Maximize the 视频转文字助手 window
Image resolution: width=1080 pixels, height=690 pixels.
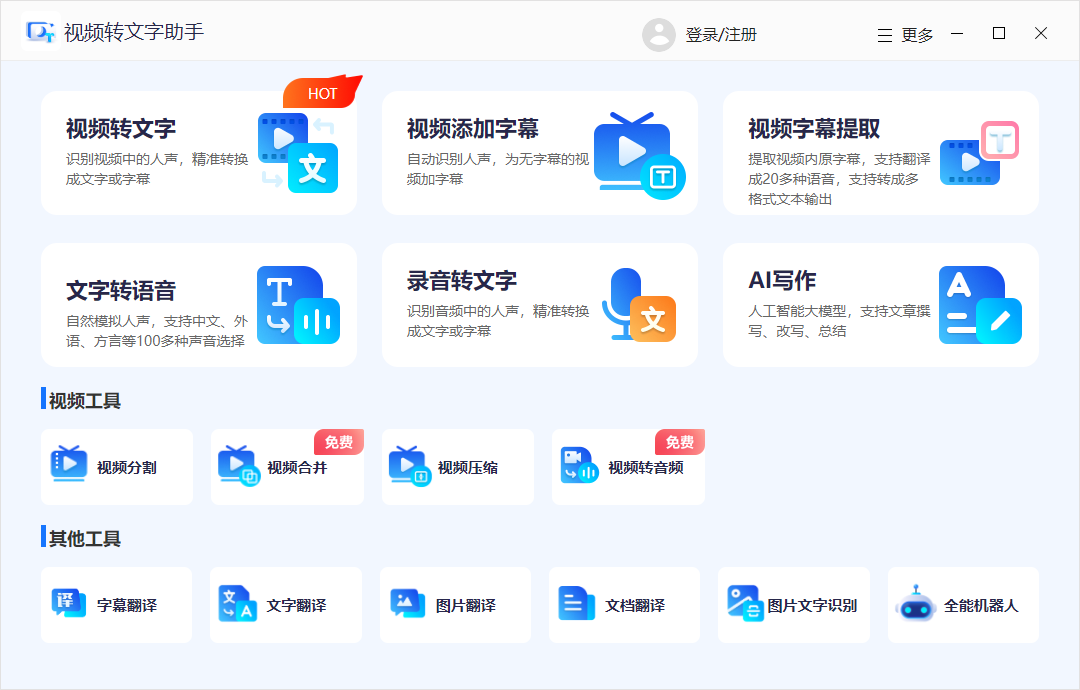[x=999, y=33]
